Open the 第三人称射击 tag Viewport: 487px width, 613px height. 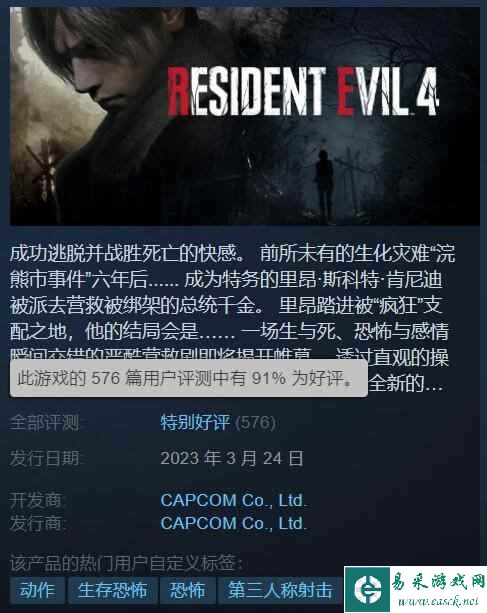coord(280,590)
